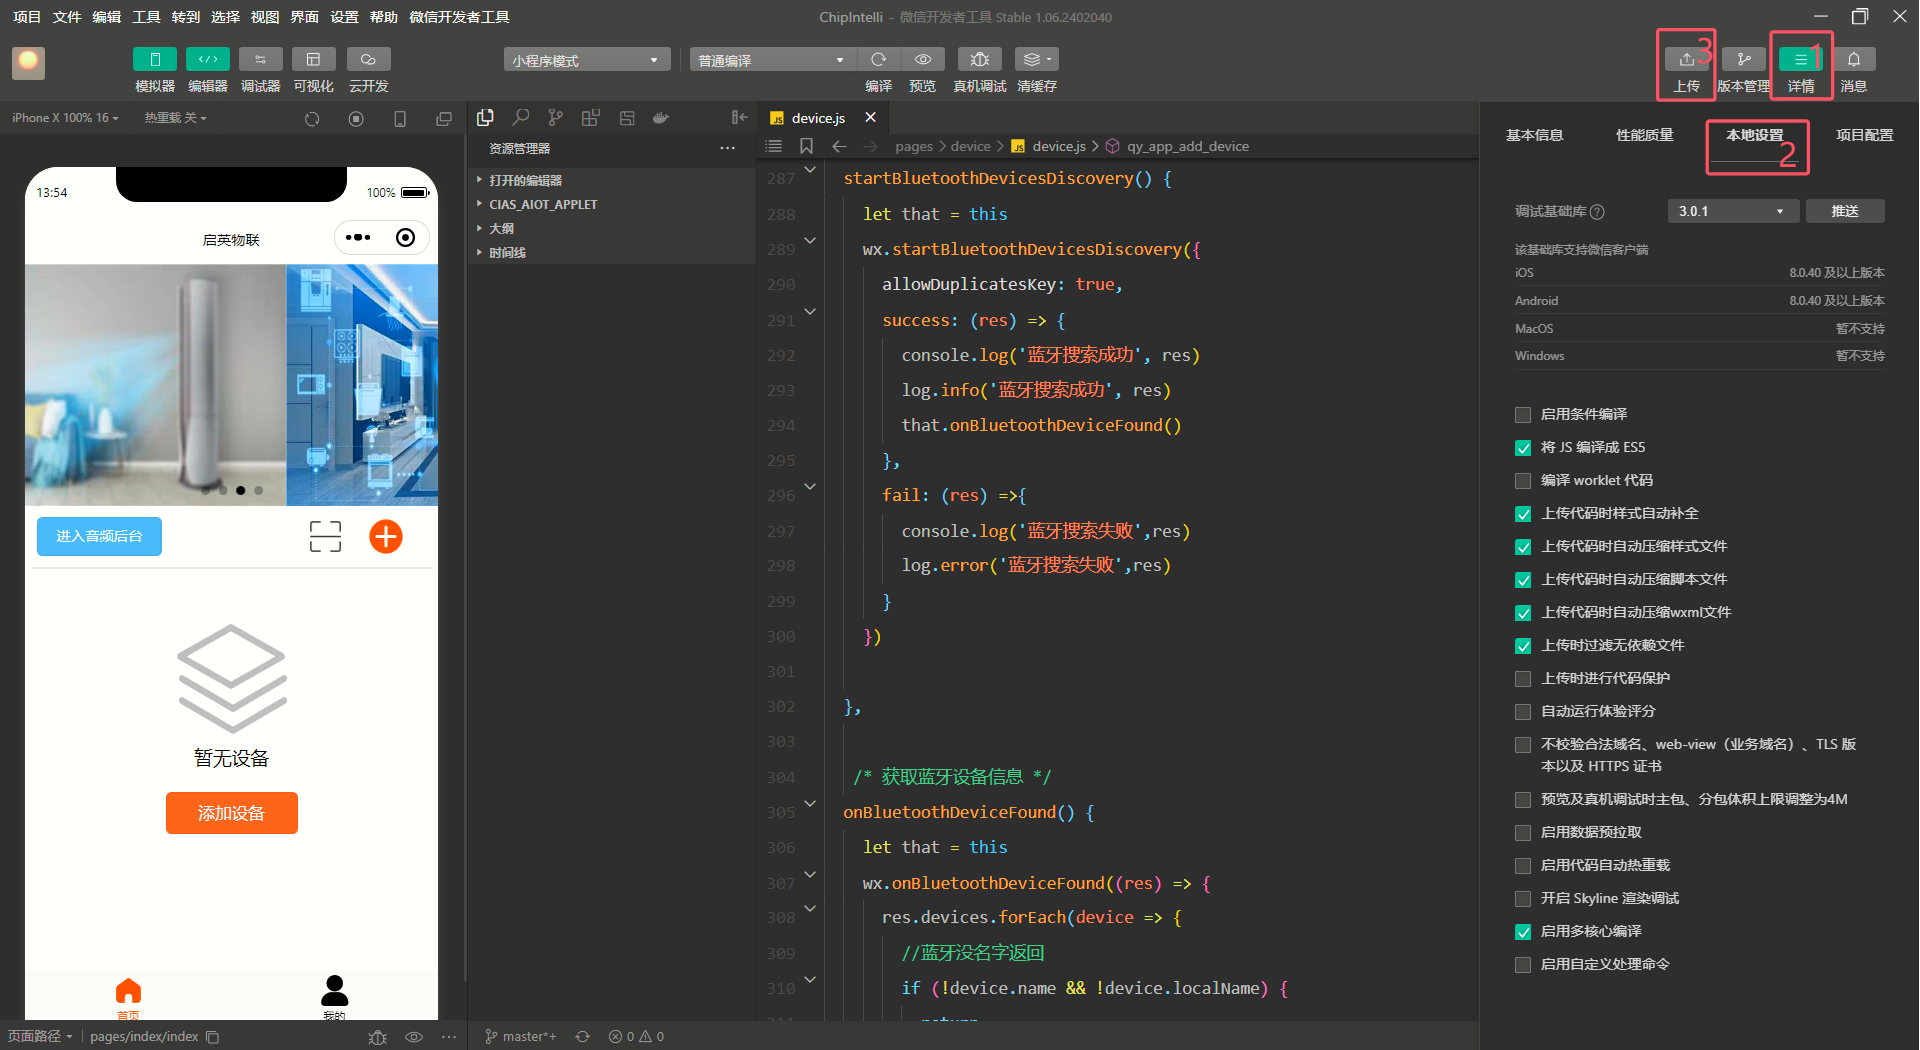Uncheck 启用多核心编译
1920x1050 pixels.
point(1523,932)
